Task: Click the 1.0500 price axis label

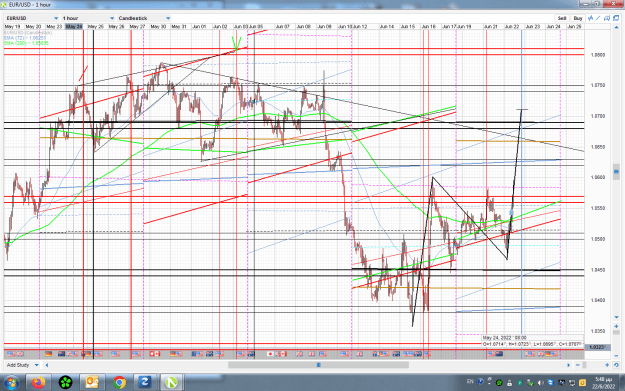Action: click(x=597, y=239)
